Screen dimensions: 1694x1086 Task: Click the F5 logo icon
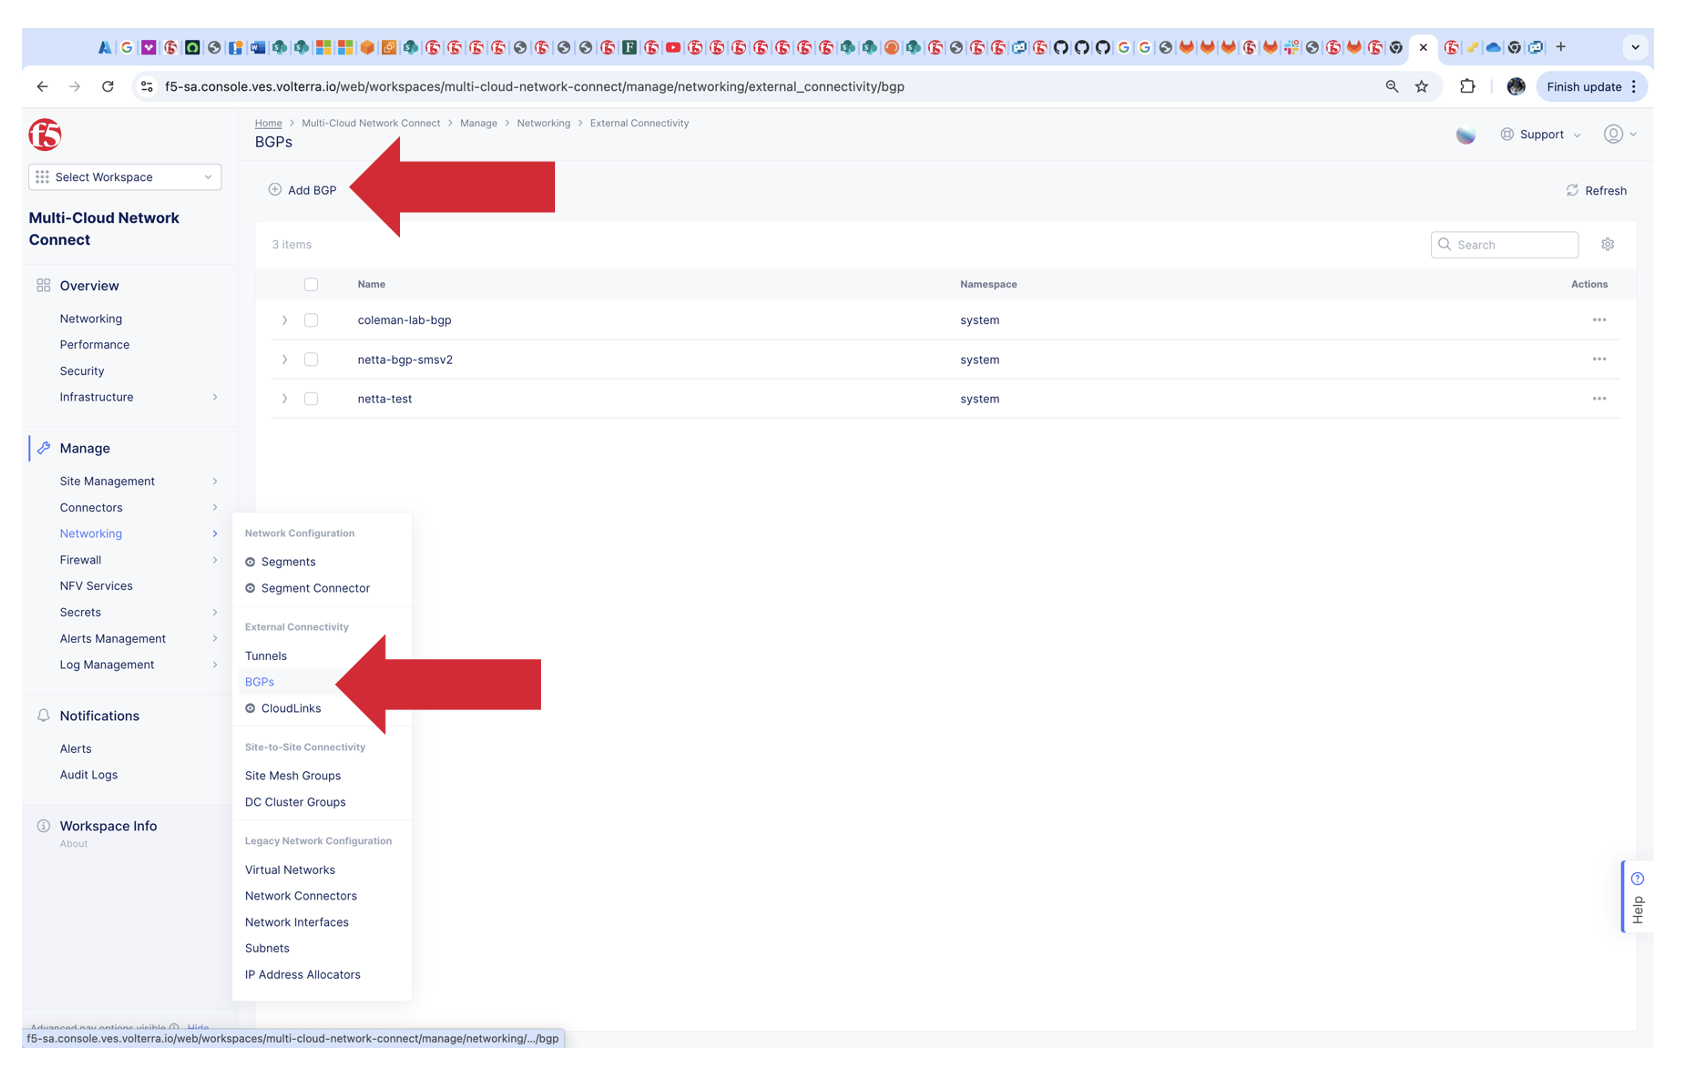click(45, 134)
